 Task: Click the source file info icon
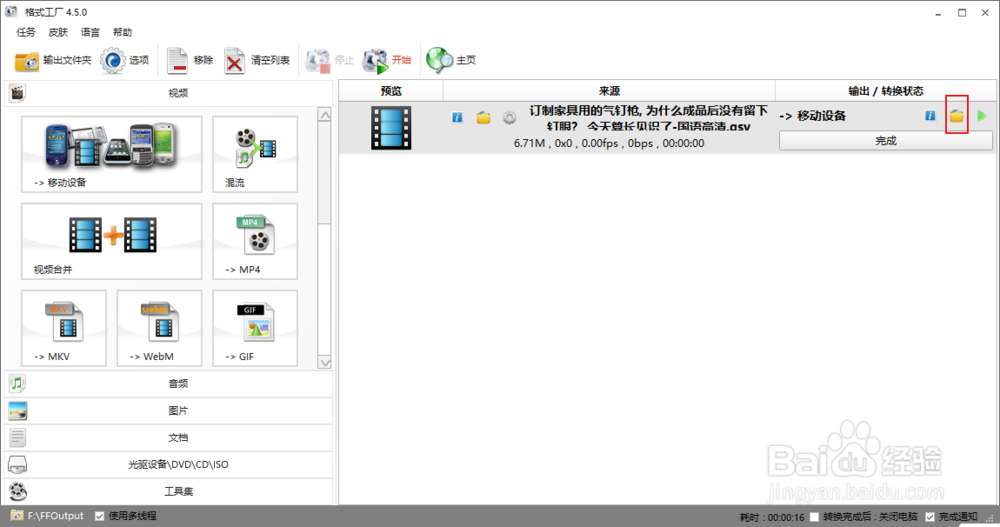pyautogui.click(x=457, y=117)
